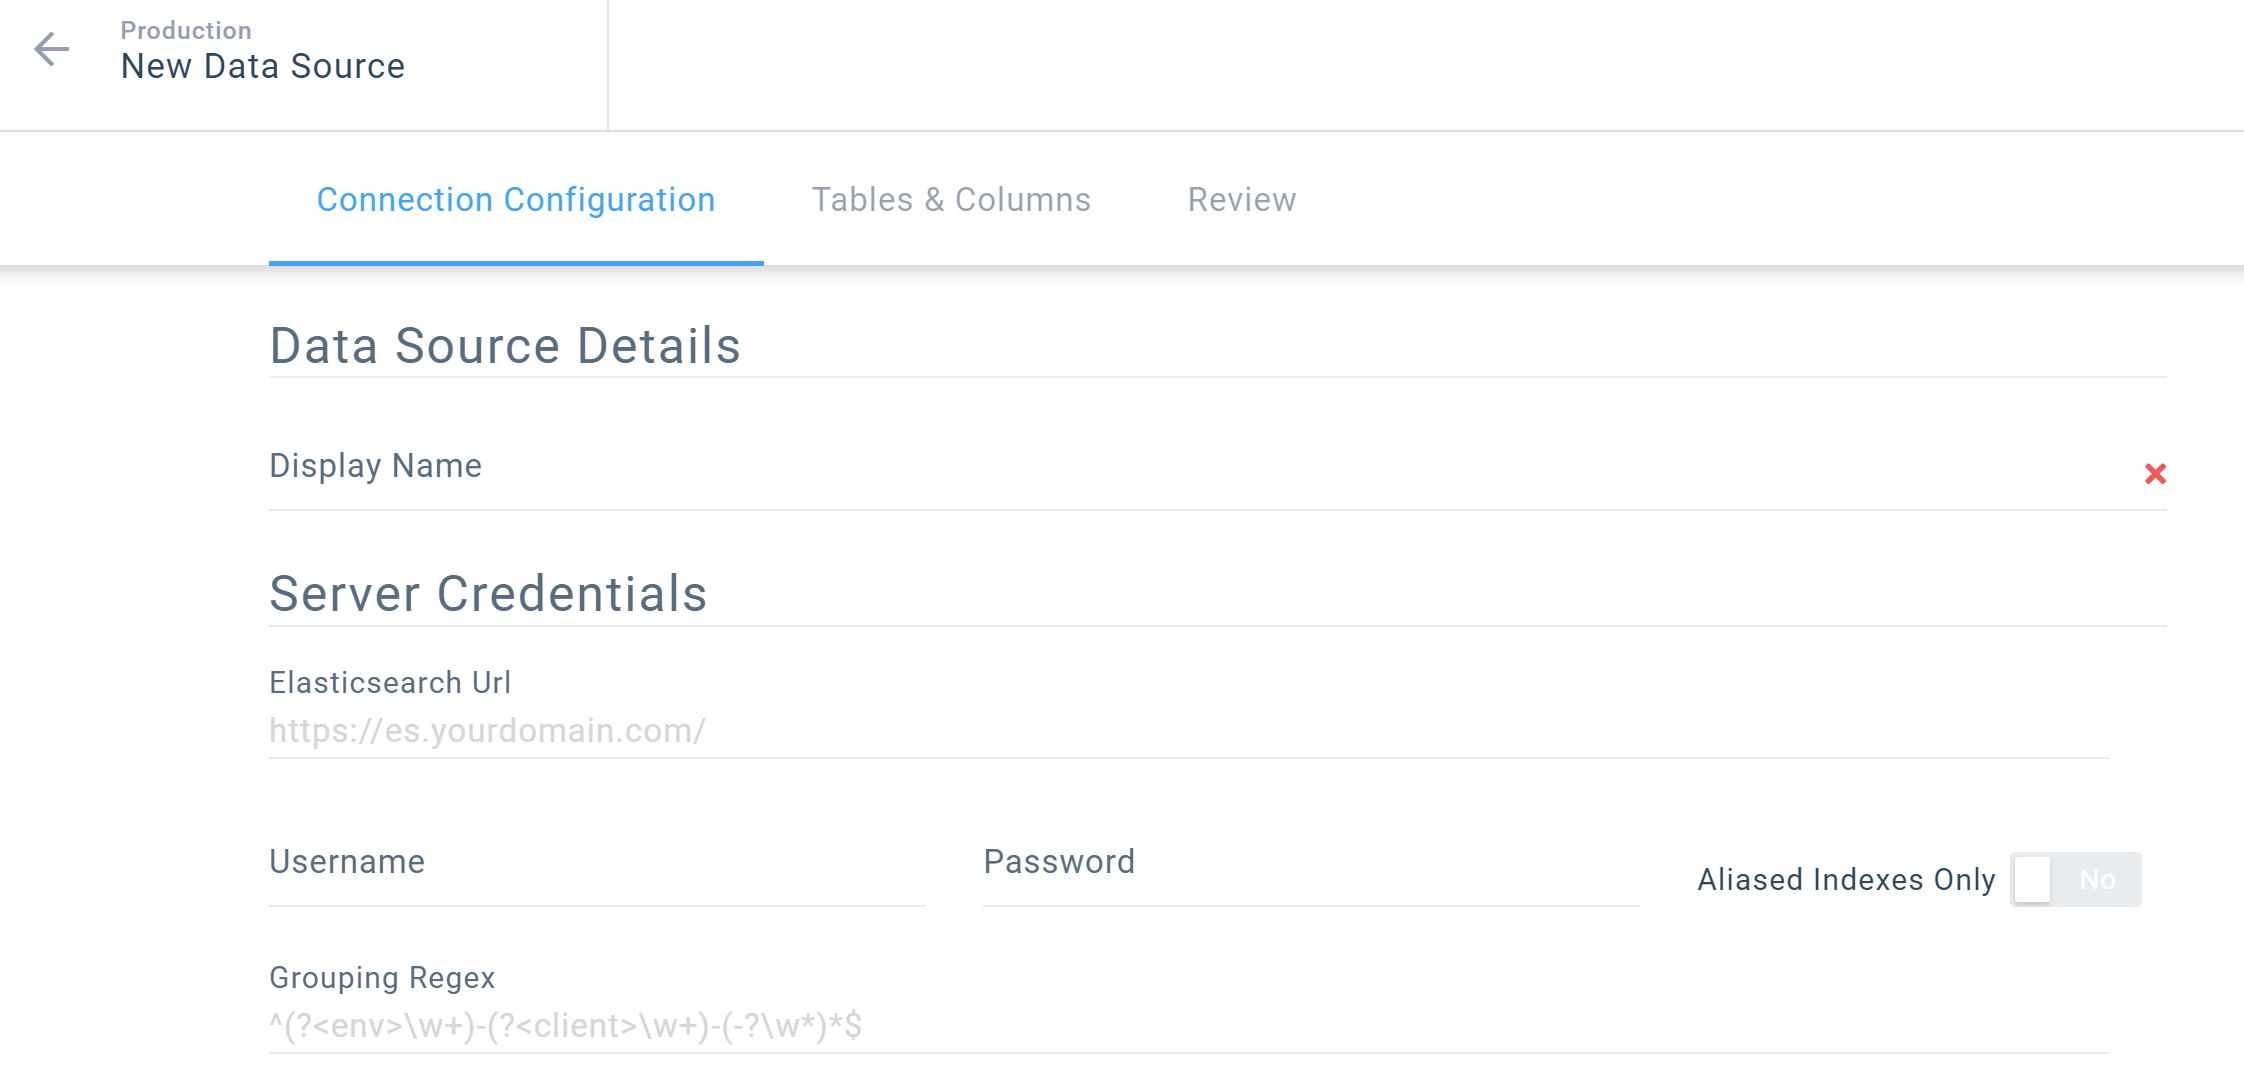Open the Review tab
The width and height of the screenshot is (2244, 1082).
pos(1242,200)
